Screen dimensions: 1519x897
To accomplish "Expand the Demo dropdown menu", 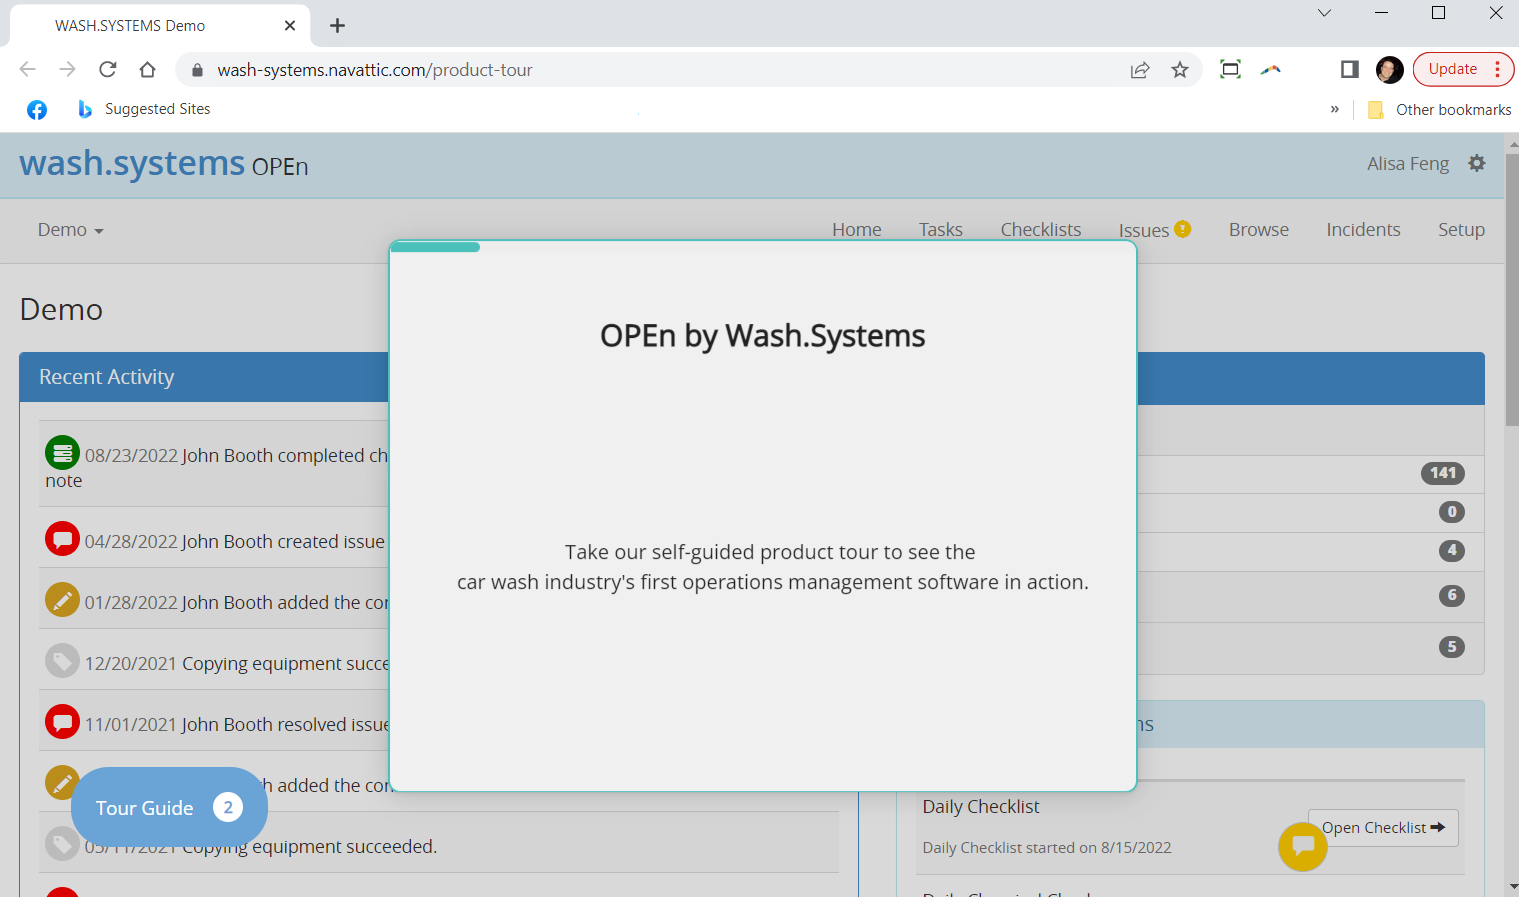I will [x=70, y=230].
